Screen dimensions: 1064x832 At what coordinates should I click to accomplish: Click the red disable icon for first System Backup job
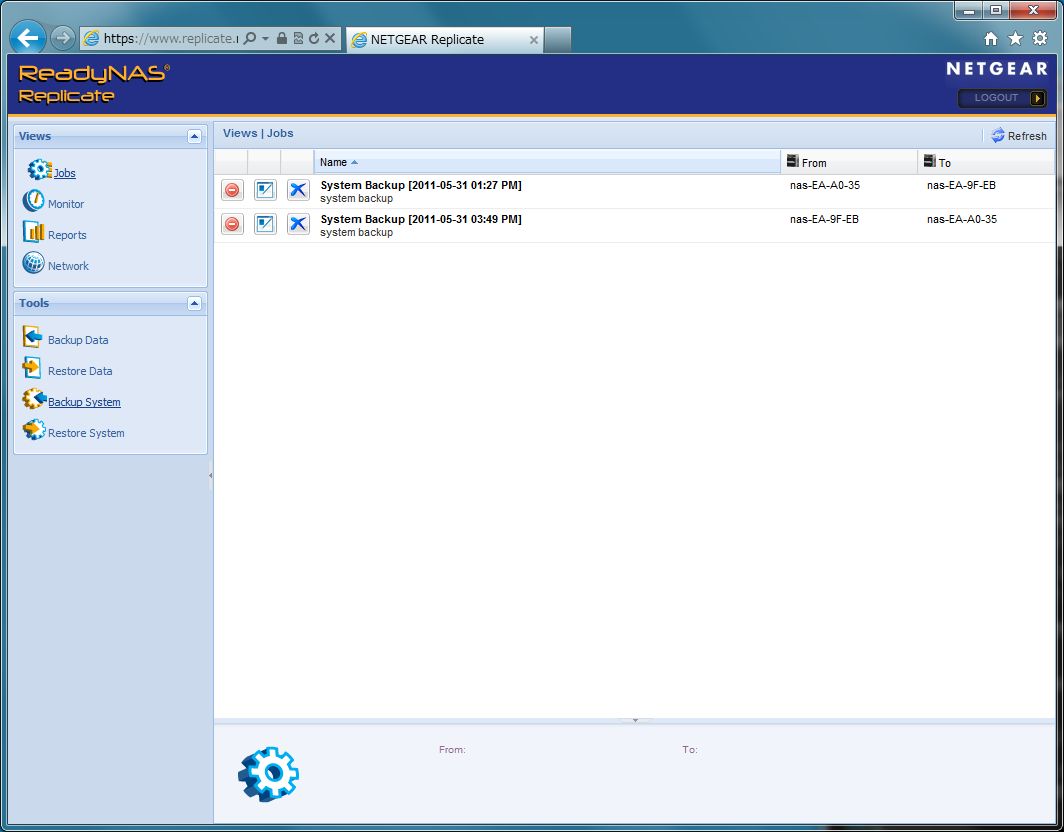tap(232, 191)
